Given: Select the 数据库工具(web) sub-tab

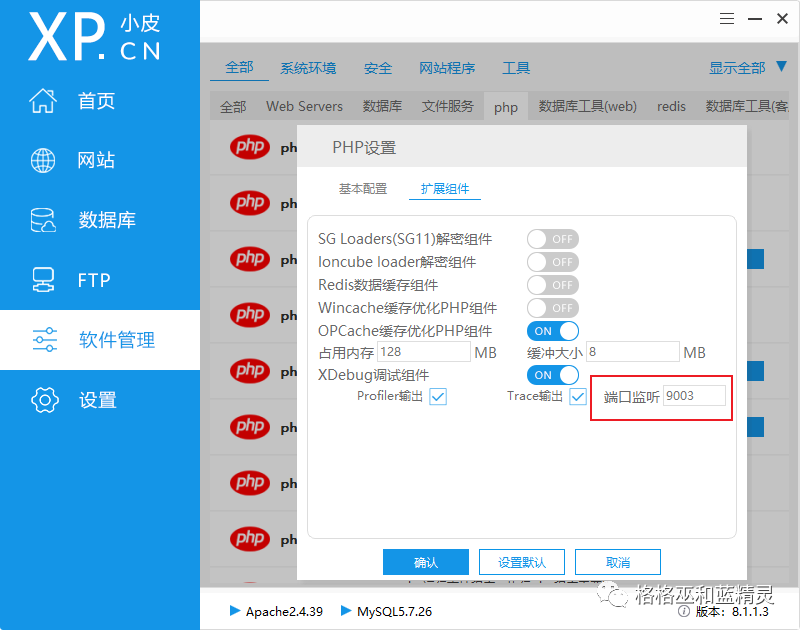Looking at the screenshot, I should tap(587, 106).
